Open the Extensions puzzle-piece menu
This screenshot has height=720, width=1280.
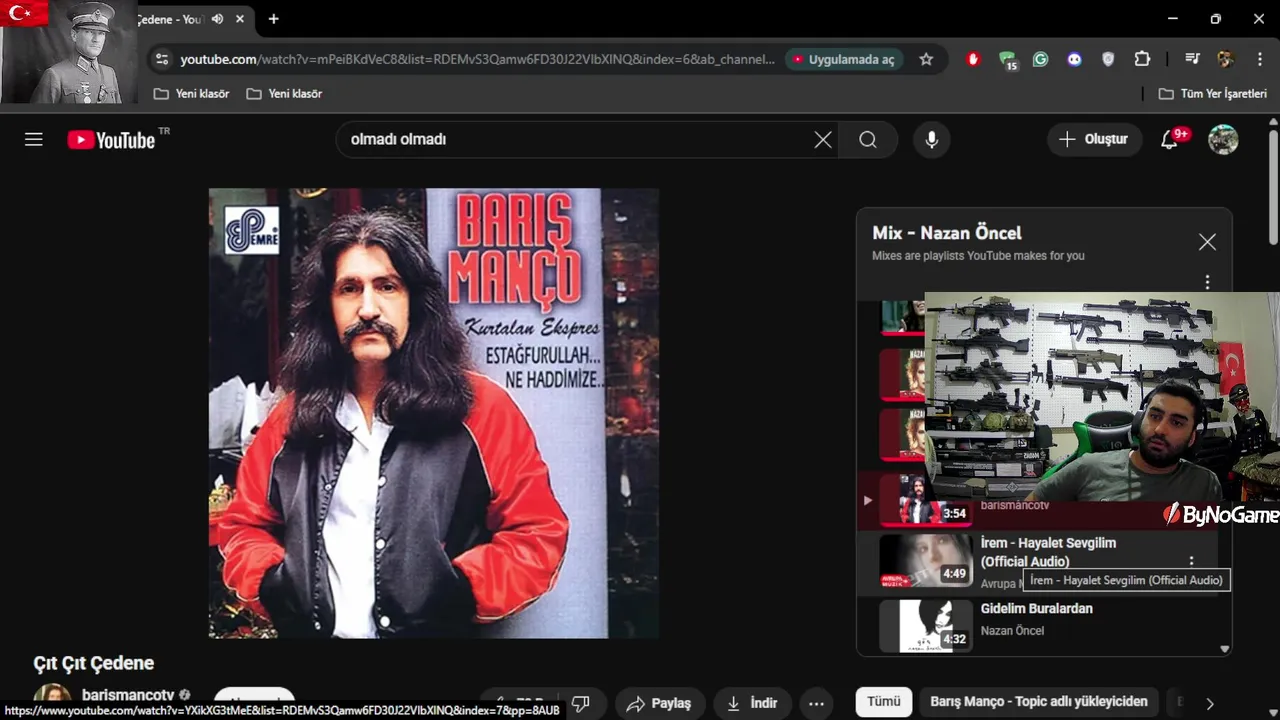(x=1142, y=59)
